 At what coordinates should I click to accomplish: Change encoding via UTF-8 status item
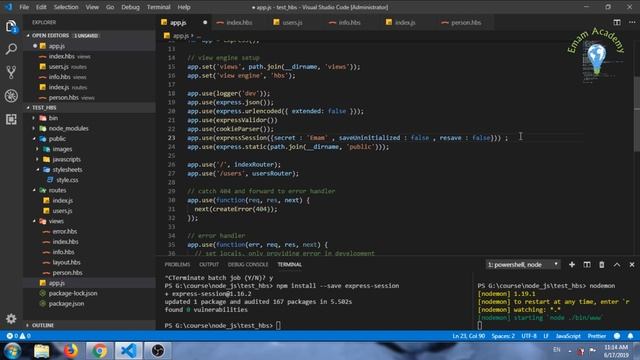[529, 336]
